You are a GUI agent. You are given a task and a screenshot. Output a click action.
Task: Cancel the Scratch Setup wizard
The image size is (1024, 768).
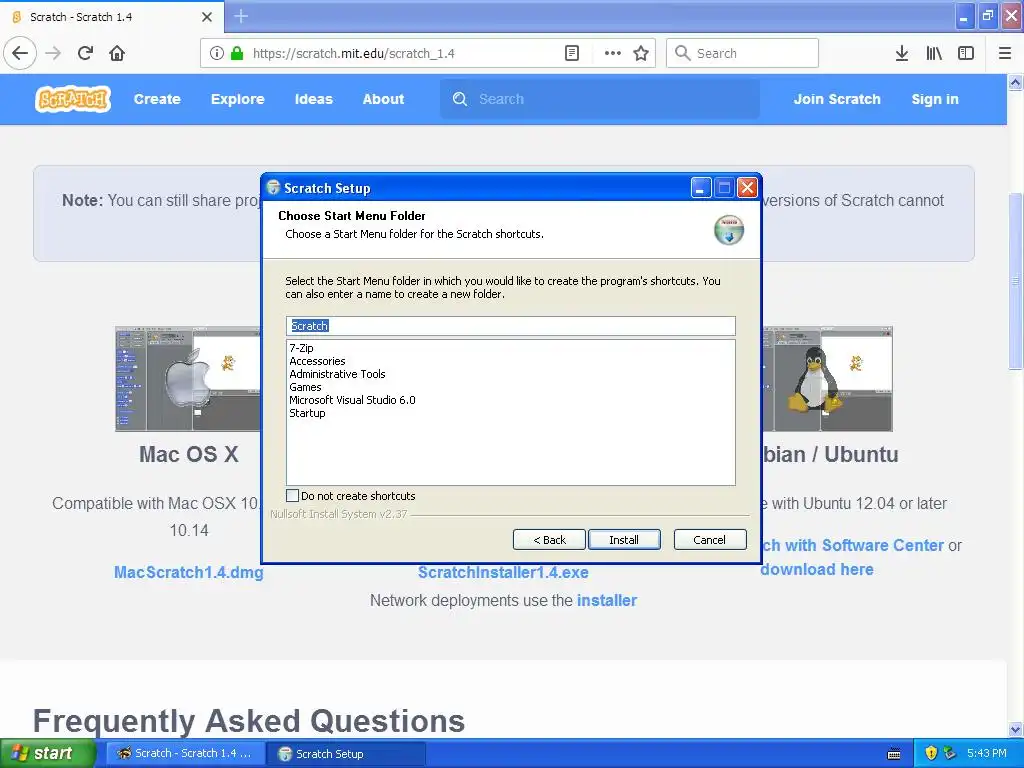click(x=709, y=539)
